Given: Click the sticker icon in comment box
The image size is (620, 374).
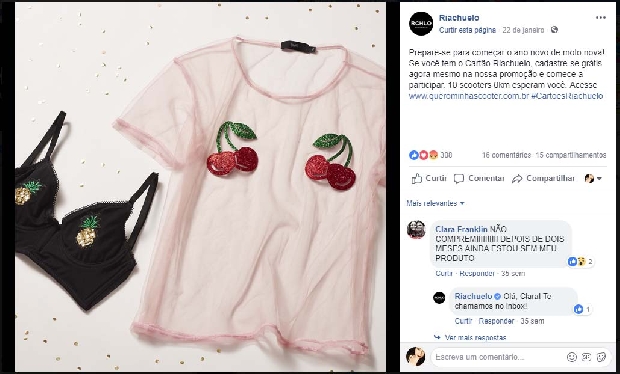Looking at the screenshot, I should click(601, 357).
